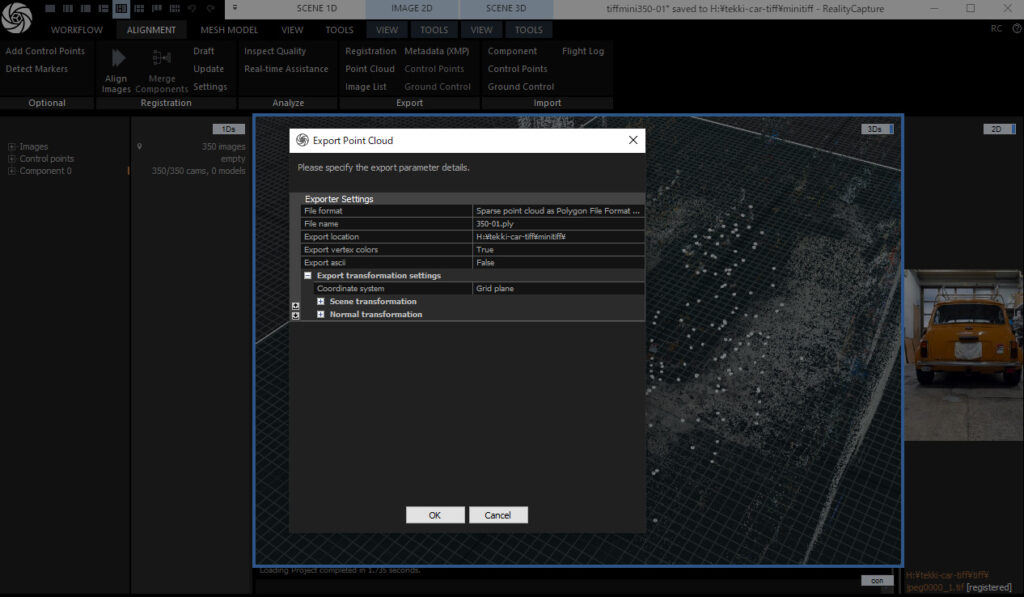The image size is (1024, 597).
Task: Toggle the Export ascii False value
Action: pyautogui.click(x=557, y=263)
